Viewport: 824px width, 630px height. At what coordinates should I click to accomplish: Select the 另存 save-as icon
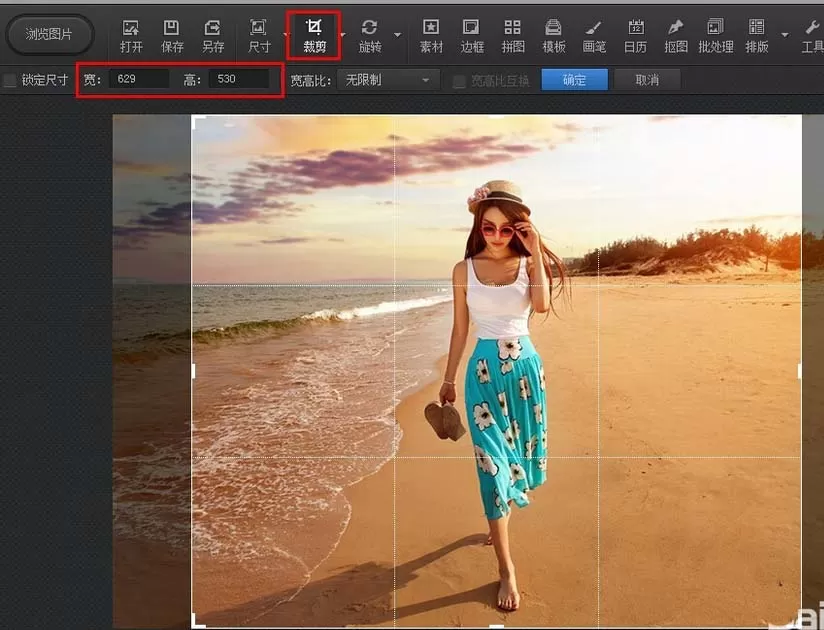pos(213,36)
